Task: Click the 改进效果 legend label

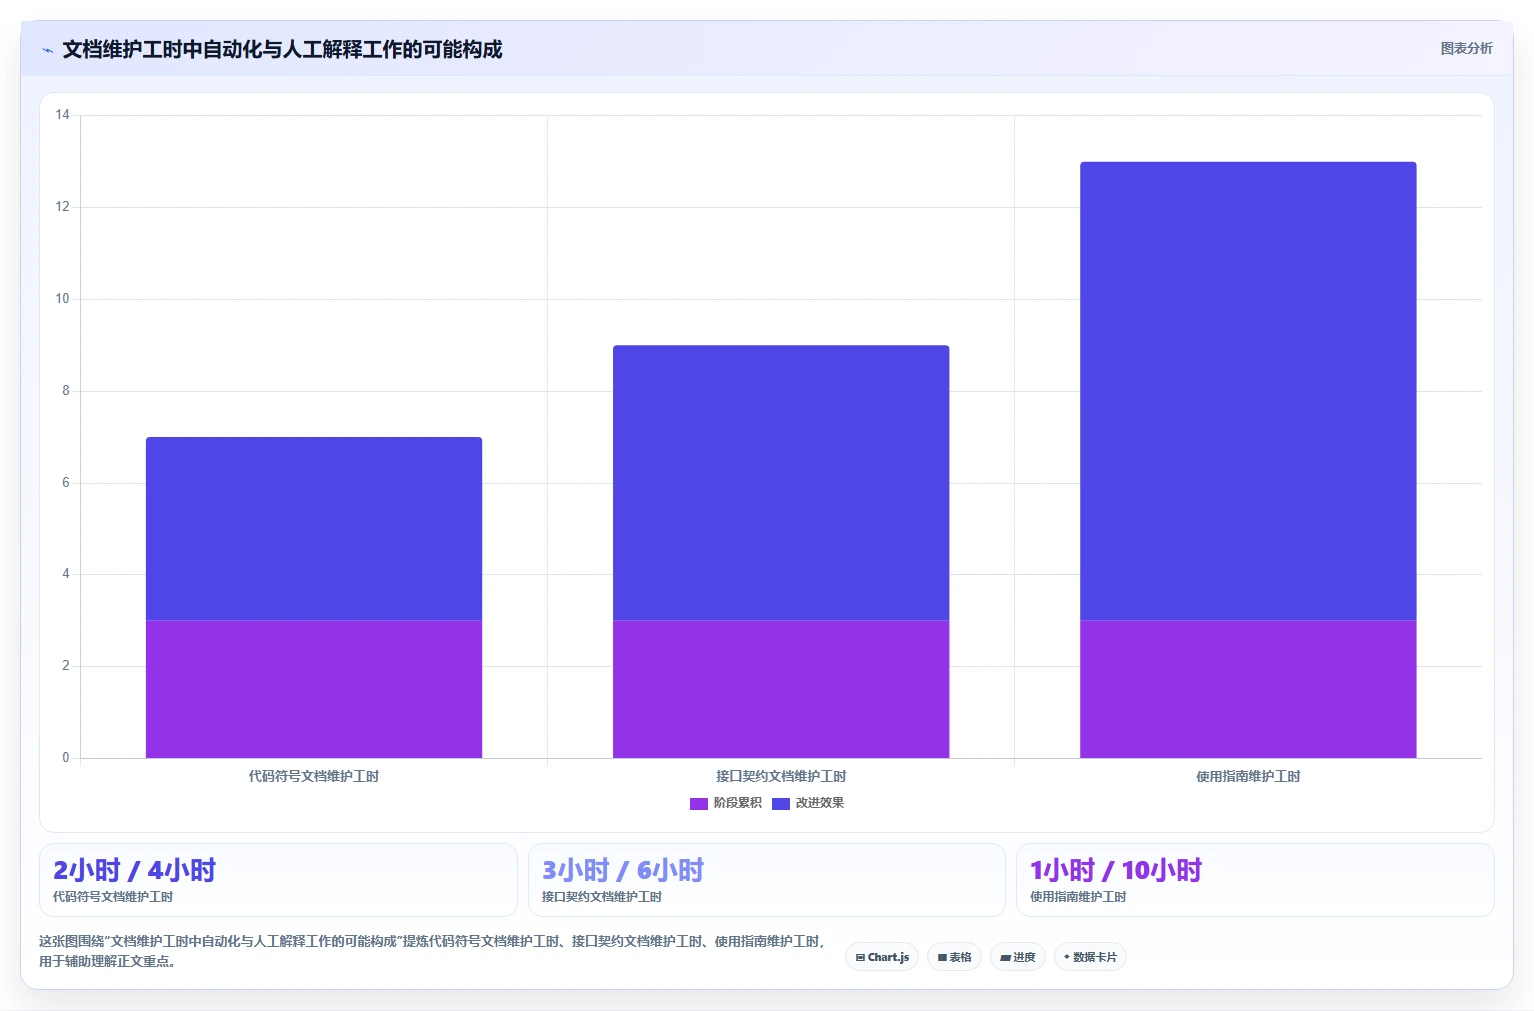Action: click(x=820, y=803)
